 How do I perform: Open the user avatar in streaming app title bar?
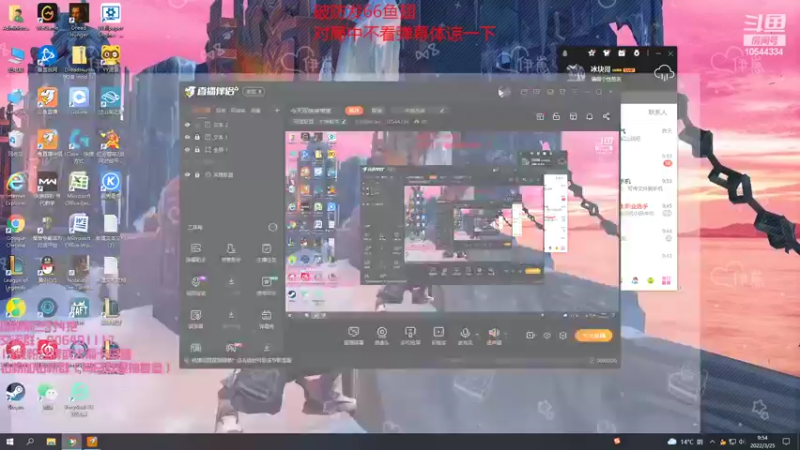click(x=504, y=92)
